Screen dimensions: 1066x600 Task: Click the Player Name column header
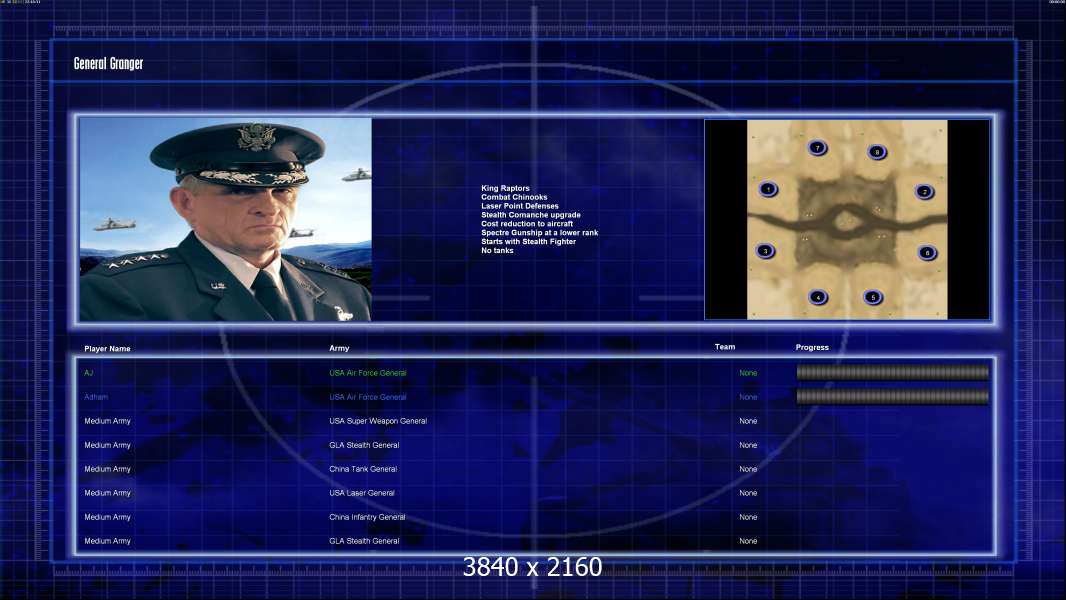tap(107, 349)
